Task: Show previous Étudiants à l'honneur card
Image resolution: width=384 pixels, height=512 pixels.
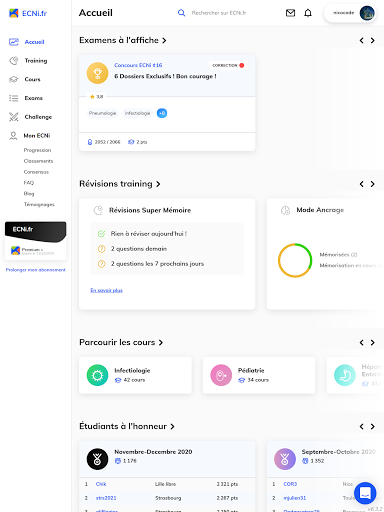Action: [362, 426]
